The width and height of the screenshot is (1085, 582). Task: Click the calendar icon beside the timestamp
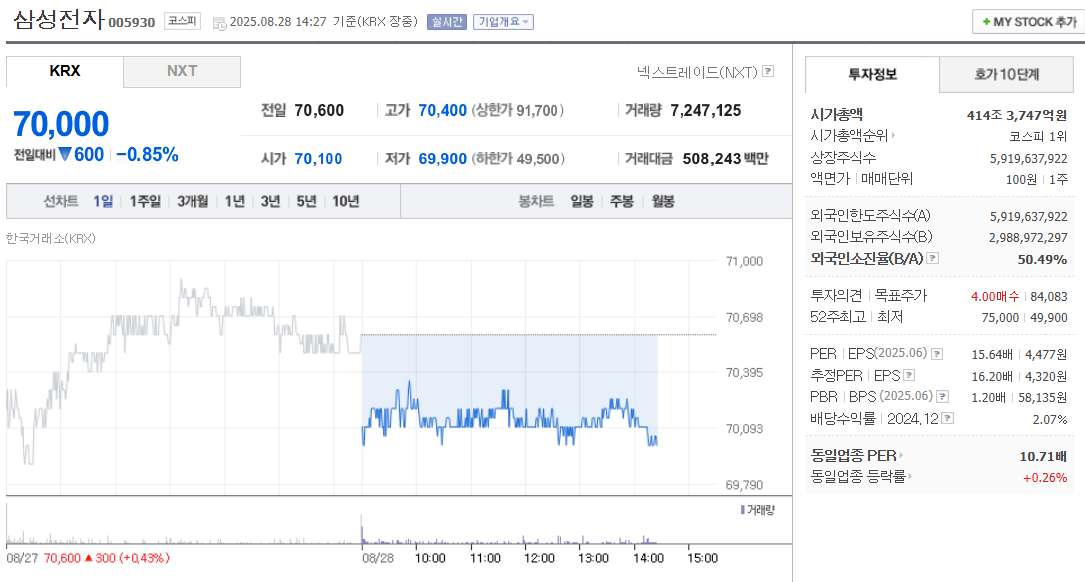tap(219, 23)
